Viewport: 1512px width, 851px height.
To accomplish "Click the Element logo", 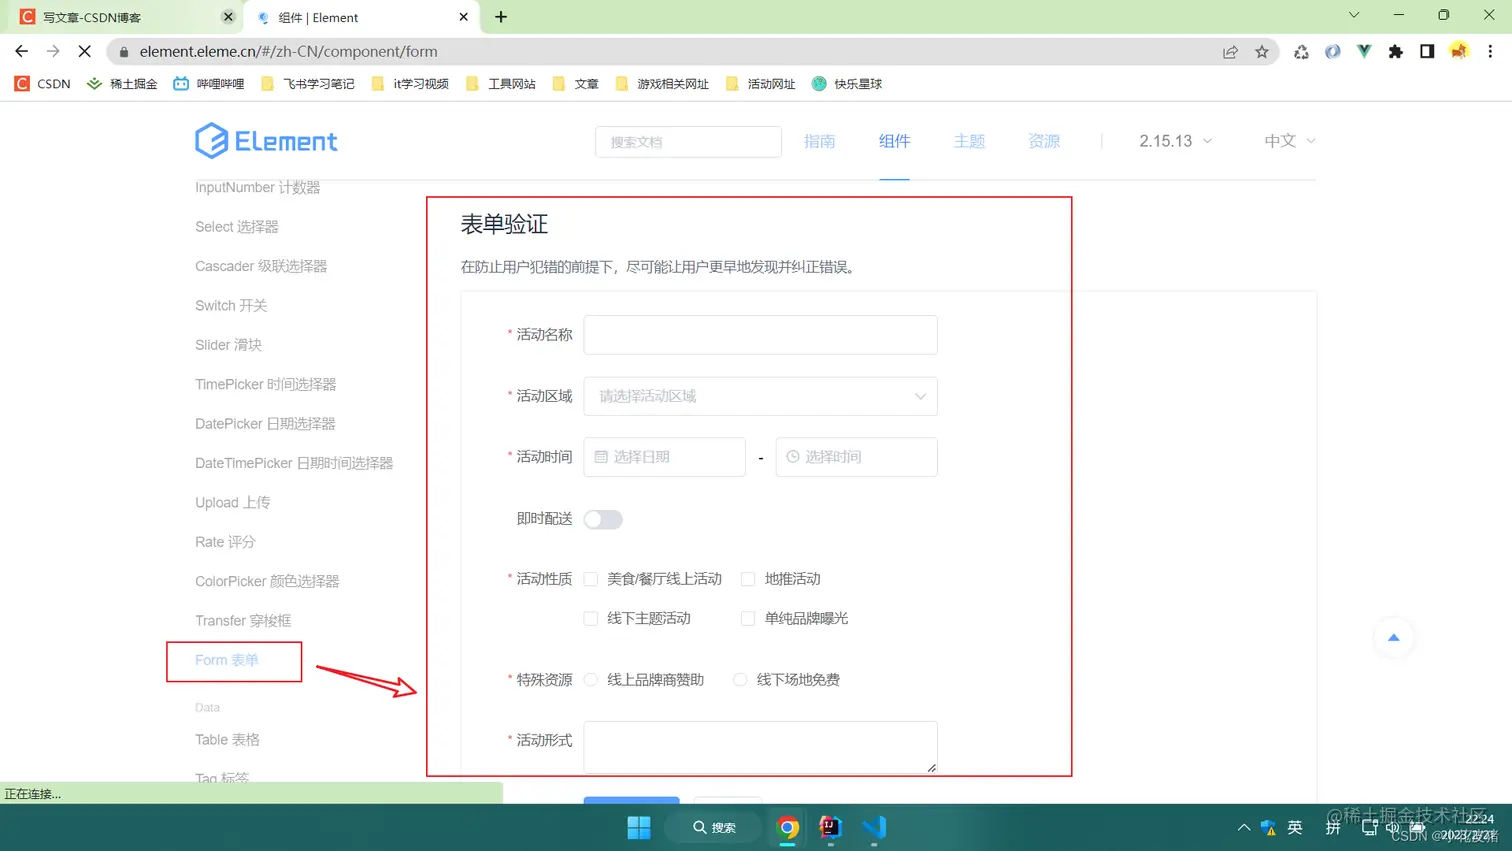I will point(265,141).
